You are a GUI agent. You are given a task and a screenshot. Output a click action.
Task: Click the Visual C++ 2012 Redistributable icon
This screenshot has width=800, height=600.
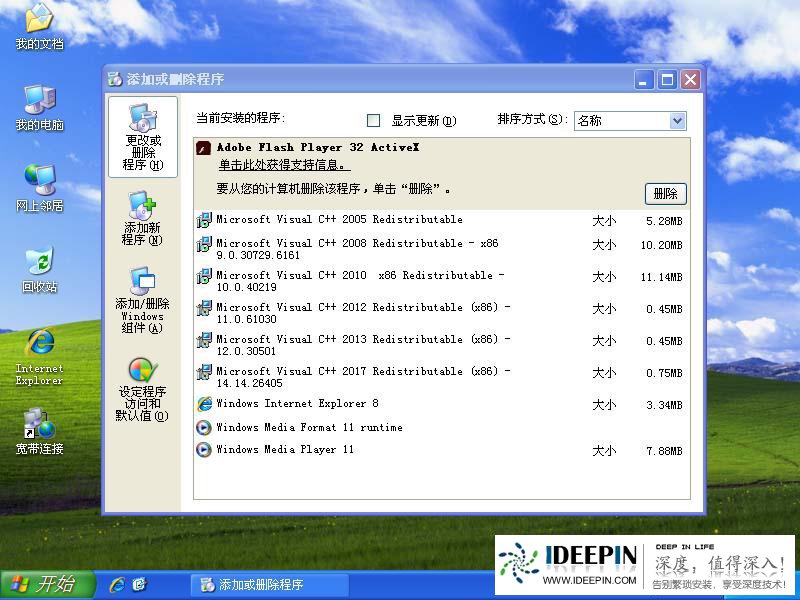(x=204, y=309)
